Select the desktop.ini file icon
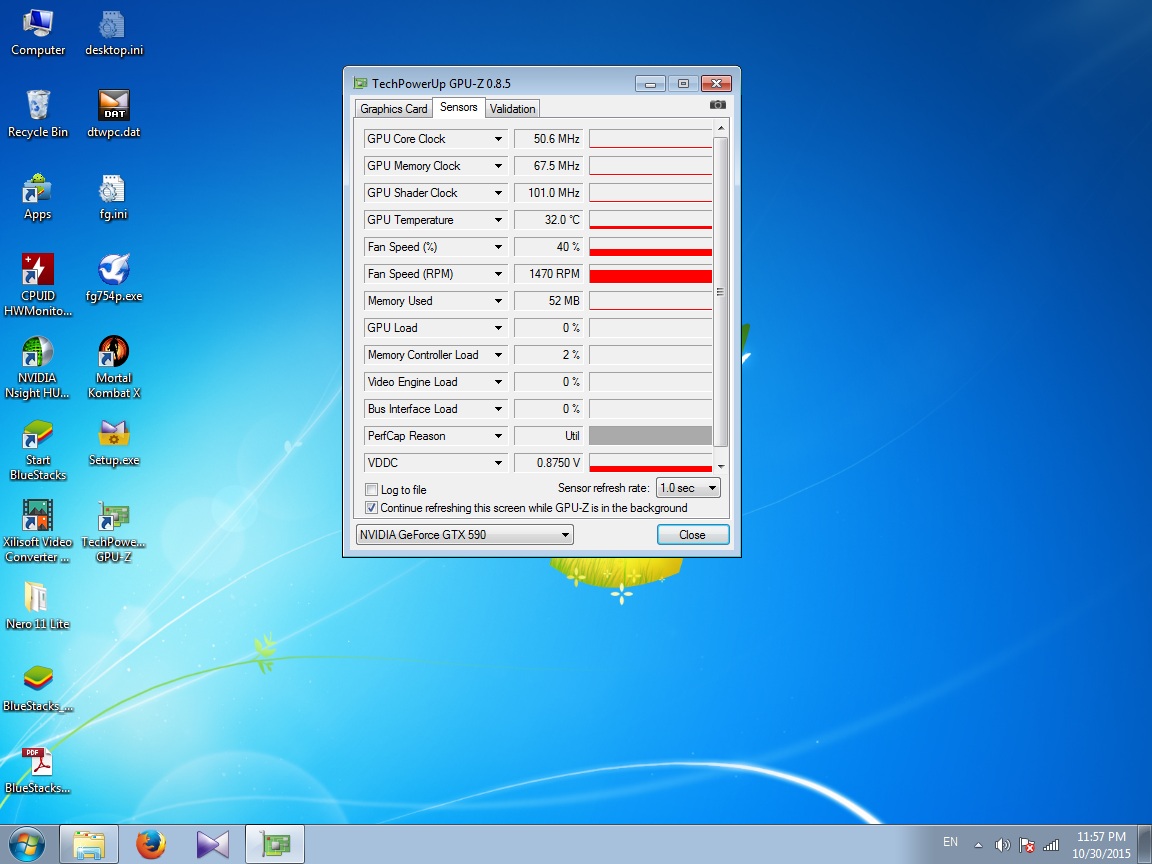The image size is (1152, 864). click(114, 33)
